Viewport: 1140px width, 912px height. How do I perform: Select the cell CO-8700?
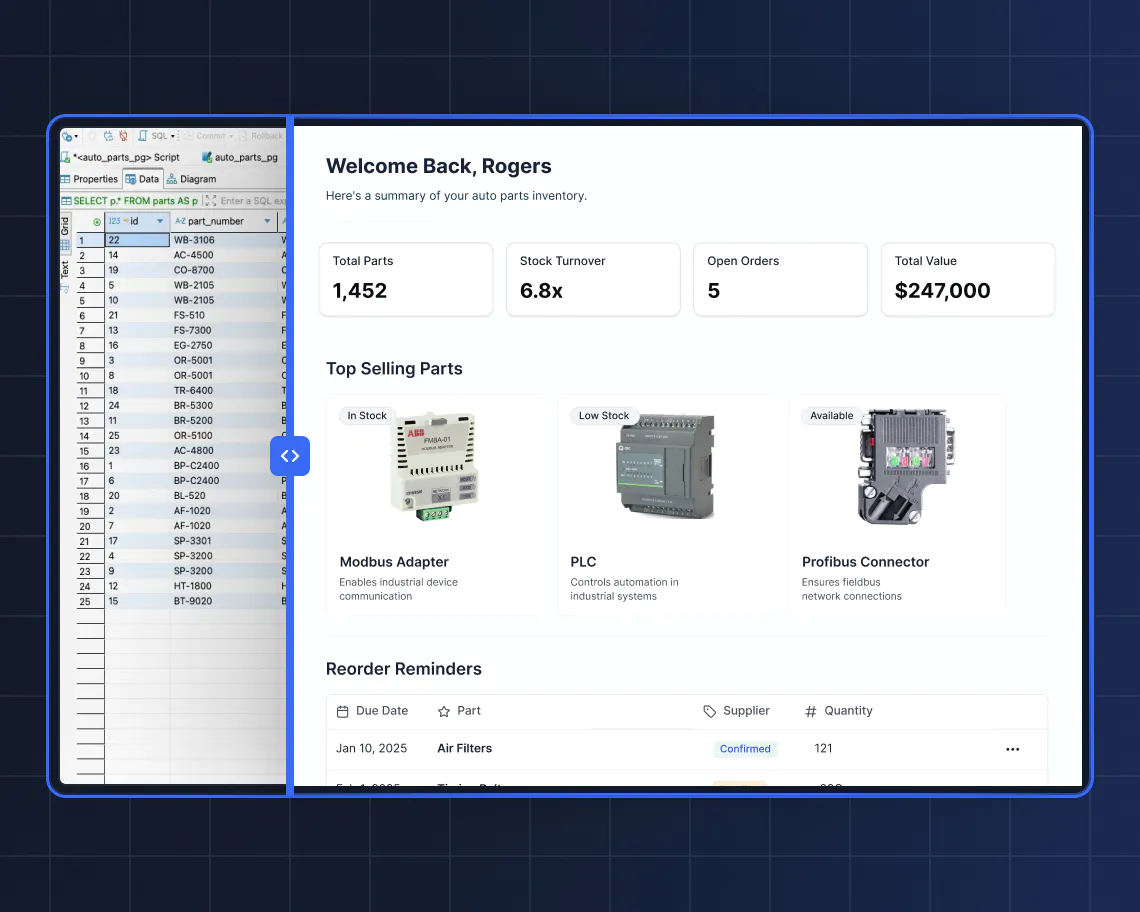point(225,270)
